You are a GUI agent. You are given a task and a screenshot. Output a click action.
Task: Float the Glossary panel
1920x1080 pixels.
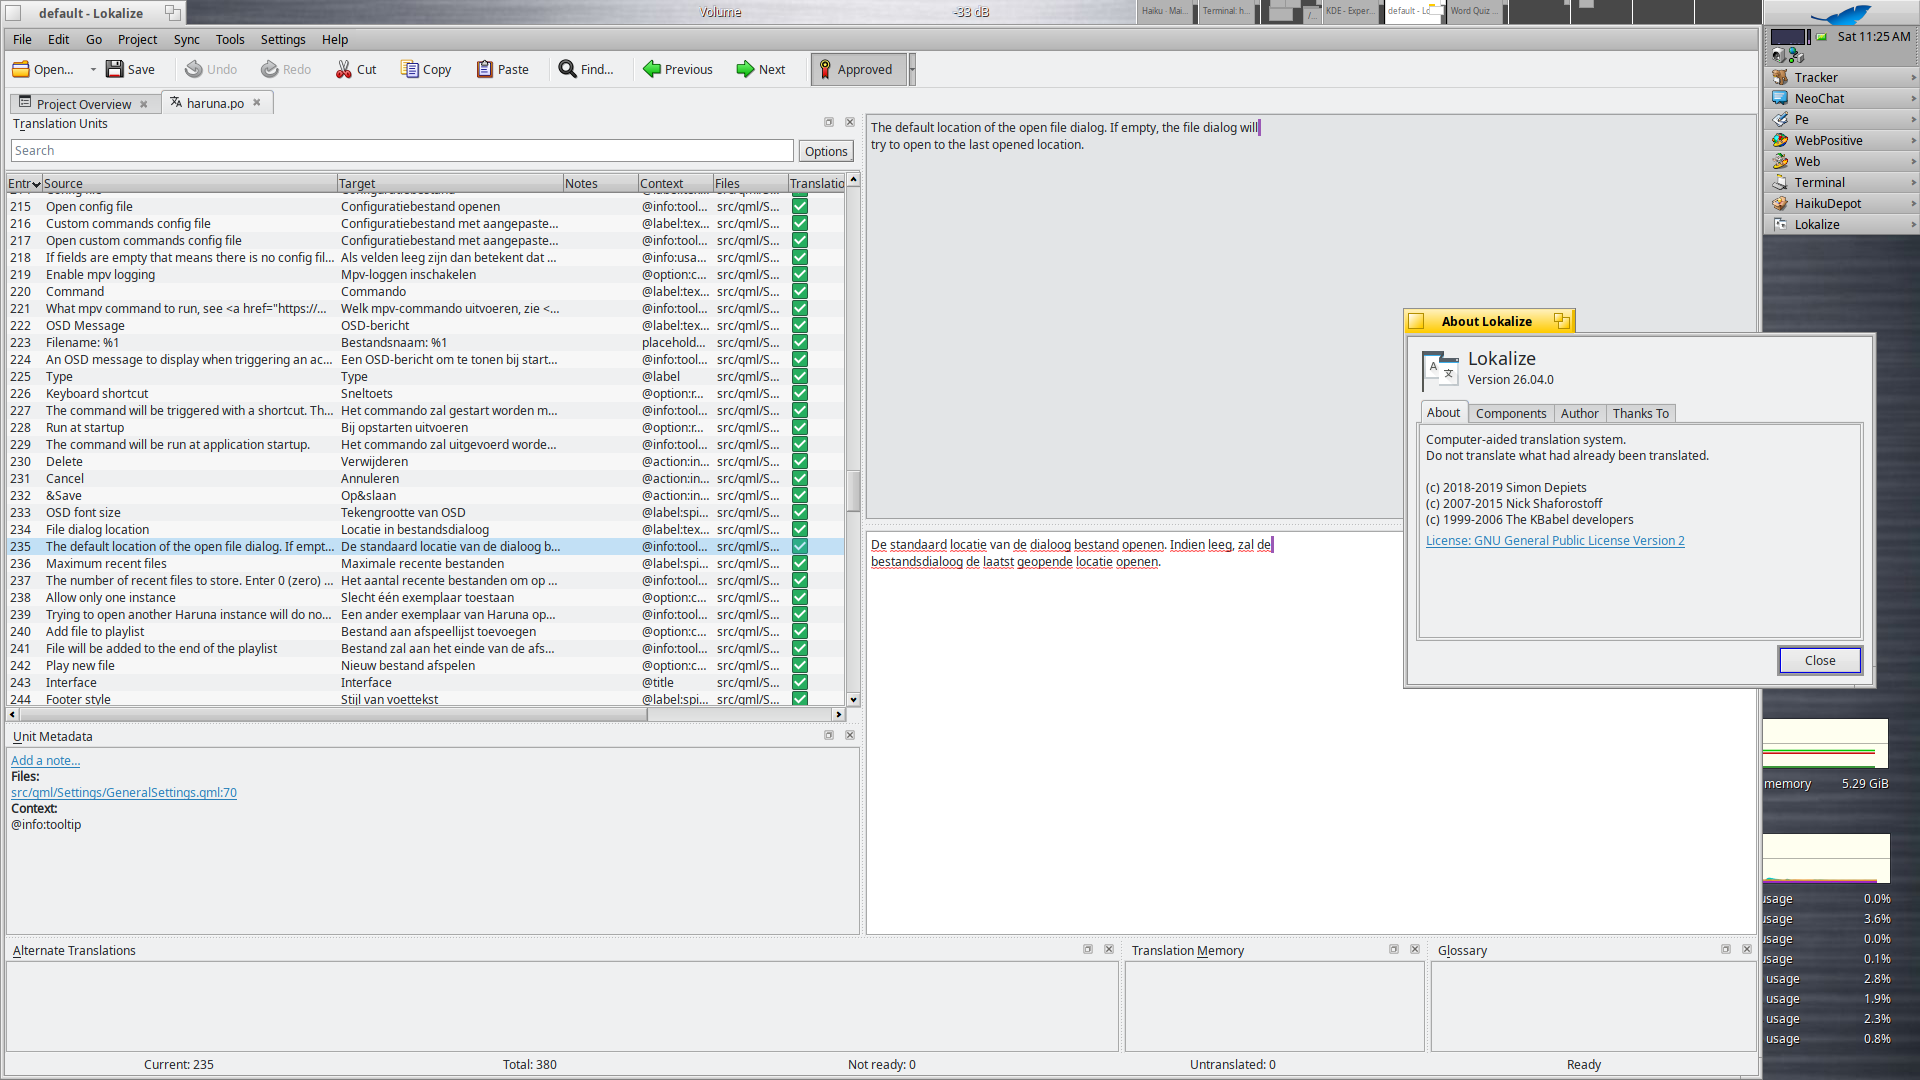1726,950
